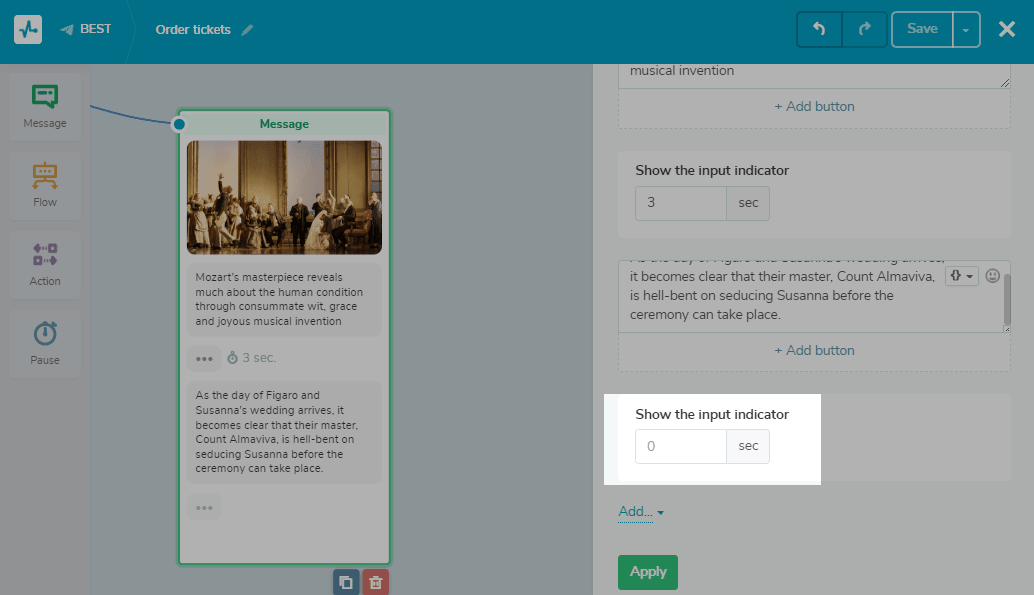Apply the message changes
Viewport: 1034px width, 595px height.
tap(648, 572)
